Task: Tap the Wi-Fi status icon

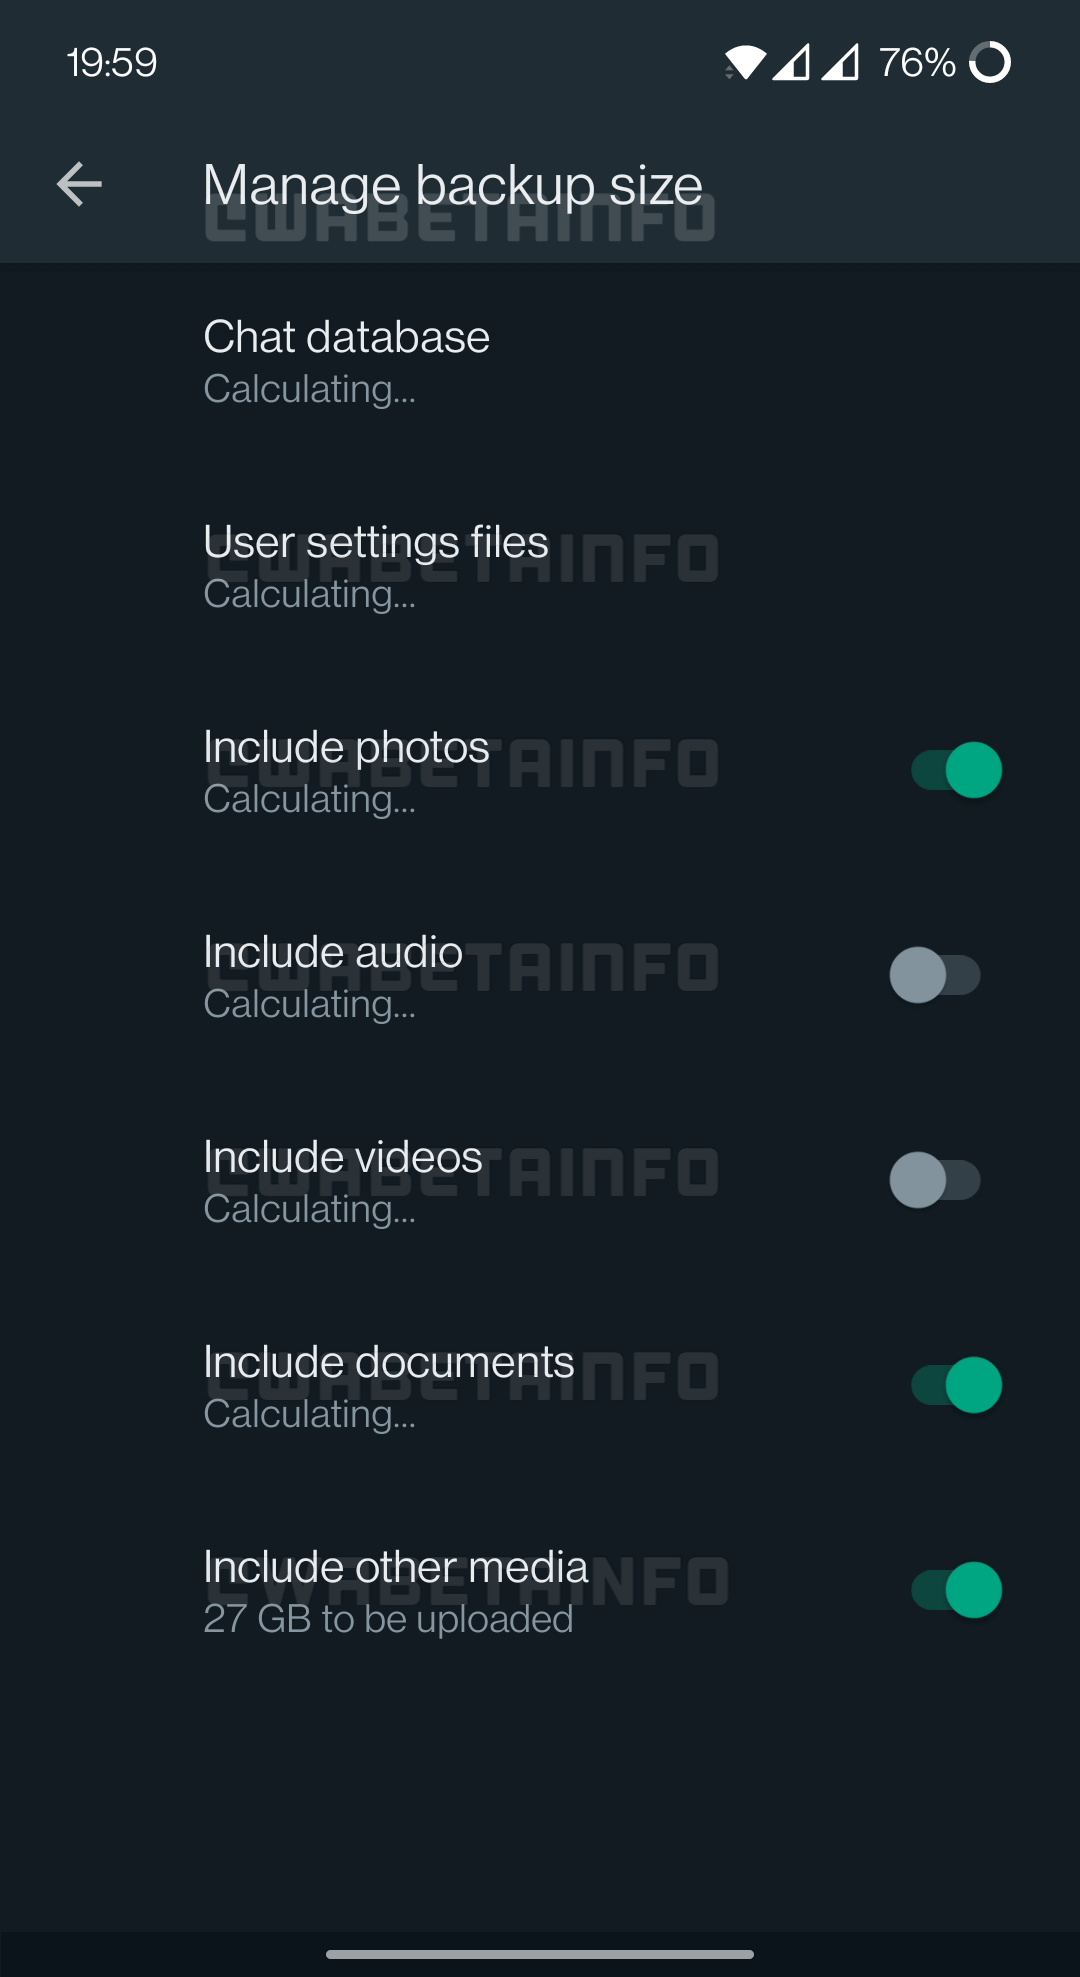Action: tap(745, 63)
